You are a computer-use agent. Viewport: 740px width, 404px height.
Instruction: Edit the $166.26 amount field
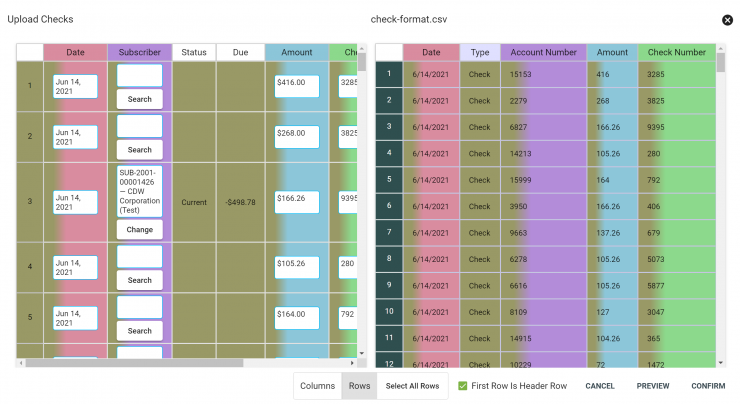pos(297,202)
